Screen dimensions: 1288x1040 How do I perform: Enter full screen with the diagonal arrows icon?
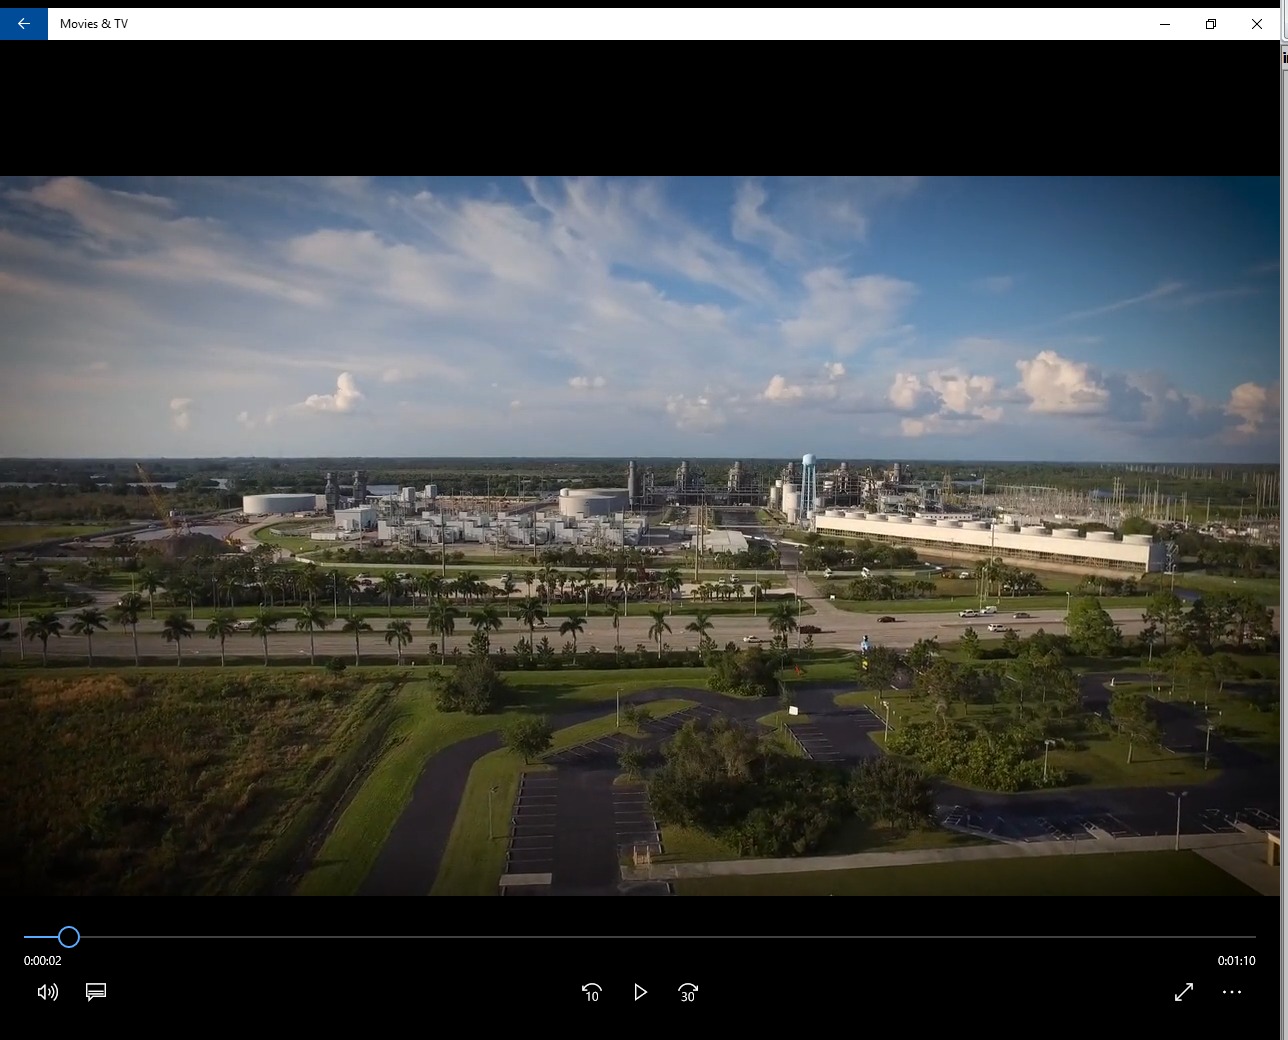[1183, 992]
